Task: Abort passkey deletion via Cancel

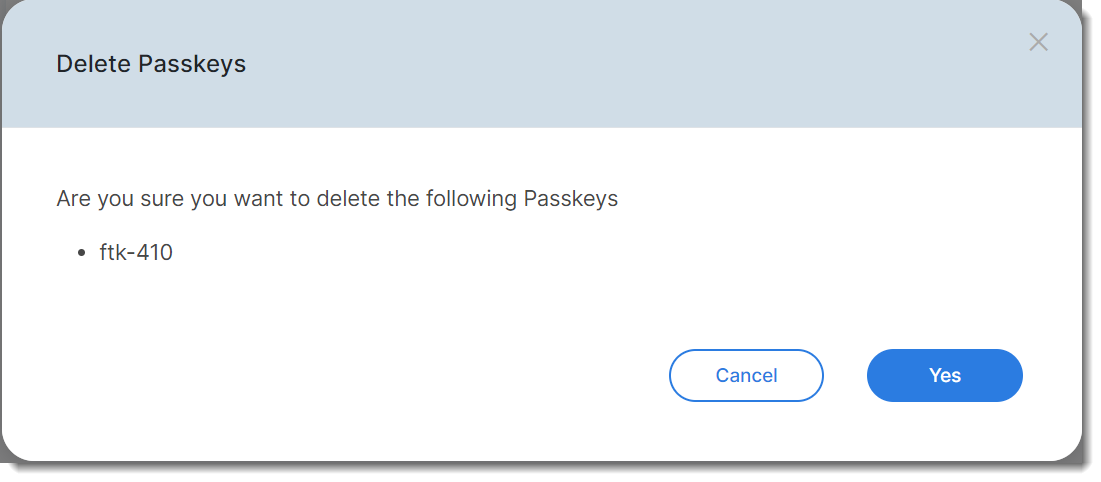Action: point(746,375)
